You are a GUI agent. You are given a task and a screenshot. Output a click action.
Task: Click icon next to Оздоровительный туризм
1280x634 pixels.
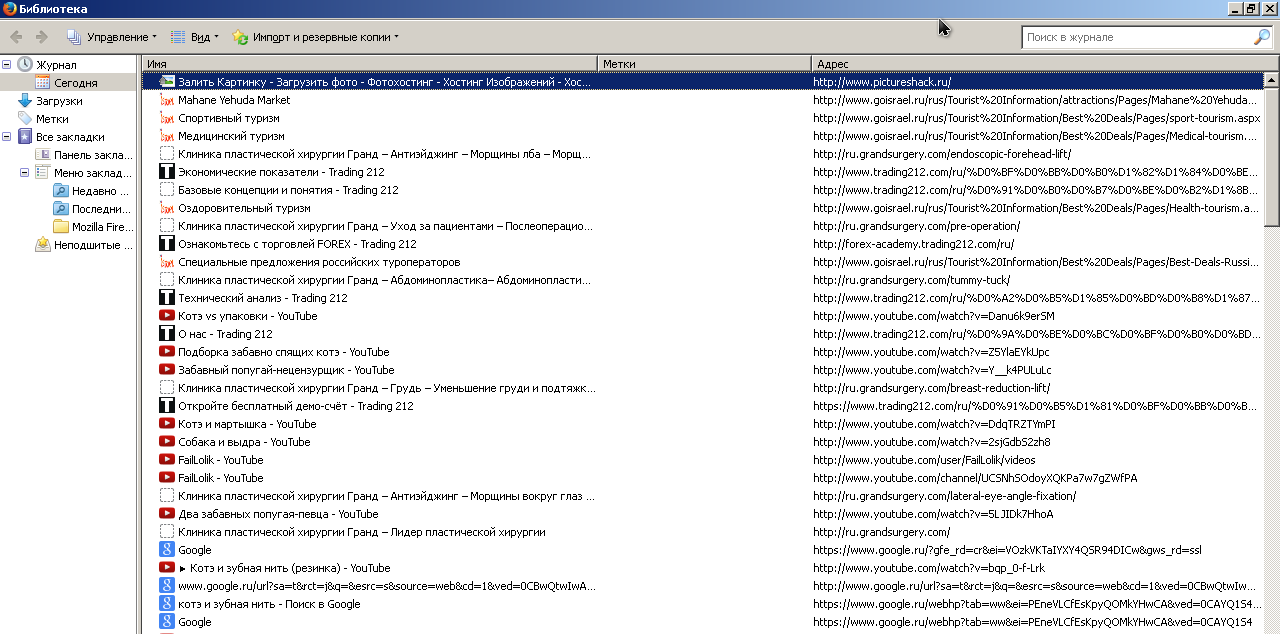click(167, 208)
